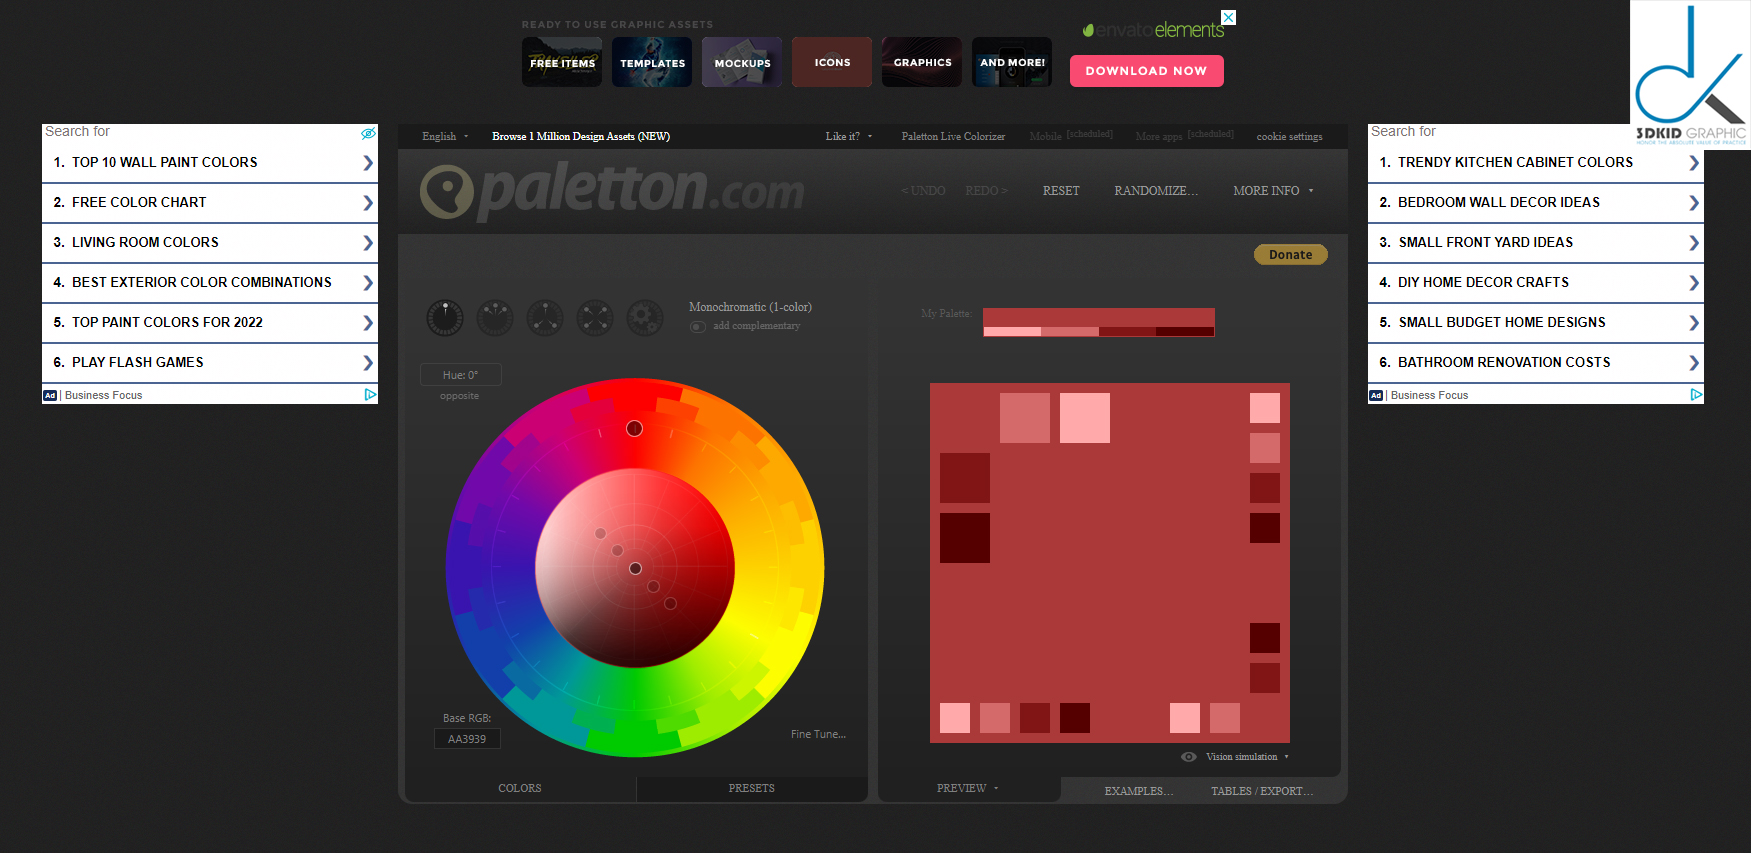Screen dimensions: 1751x853
Task: Click the opposite hue link
Action: point(459,396)
